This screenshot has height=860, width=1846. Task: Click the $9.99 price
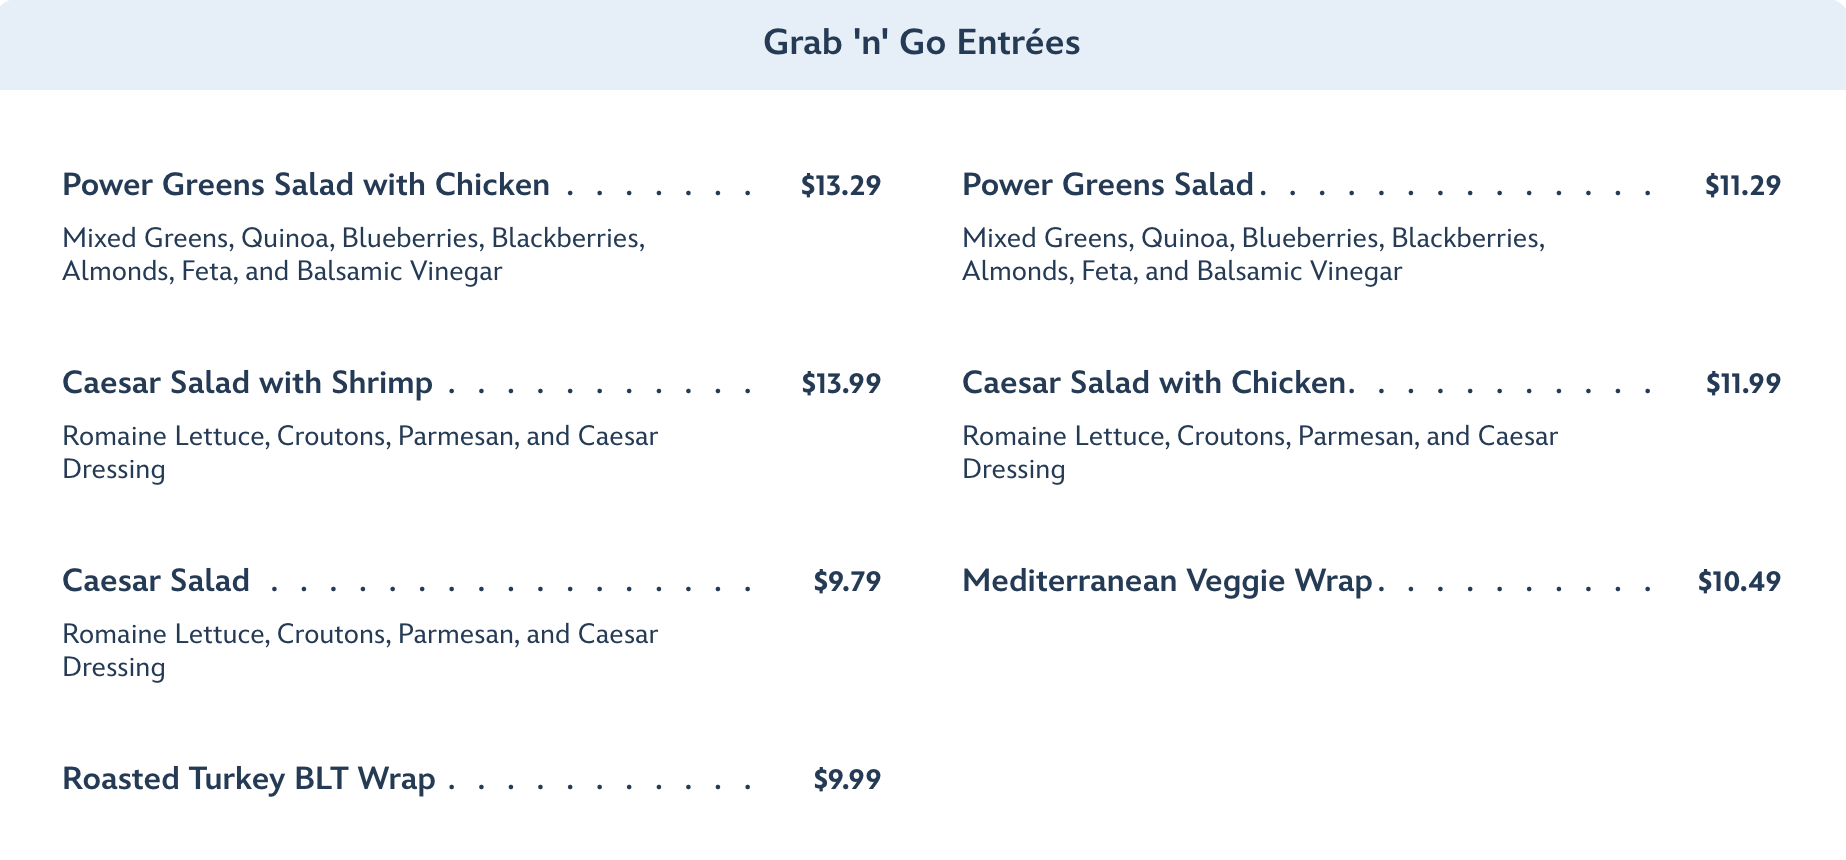point(846,780)
